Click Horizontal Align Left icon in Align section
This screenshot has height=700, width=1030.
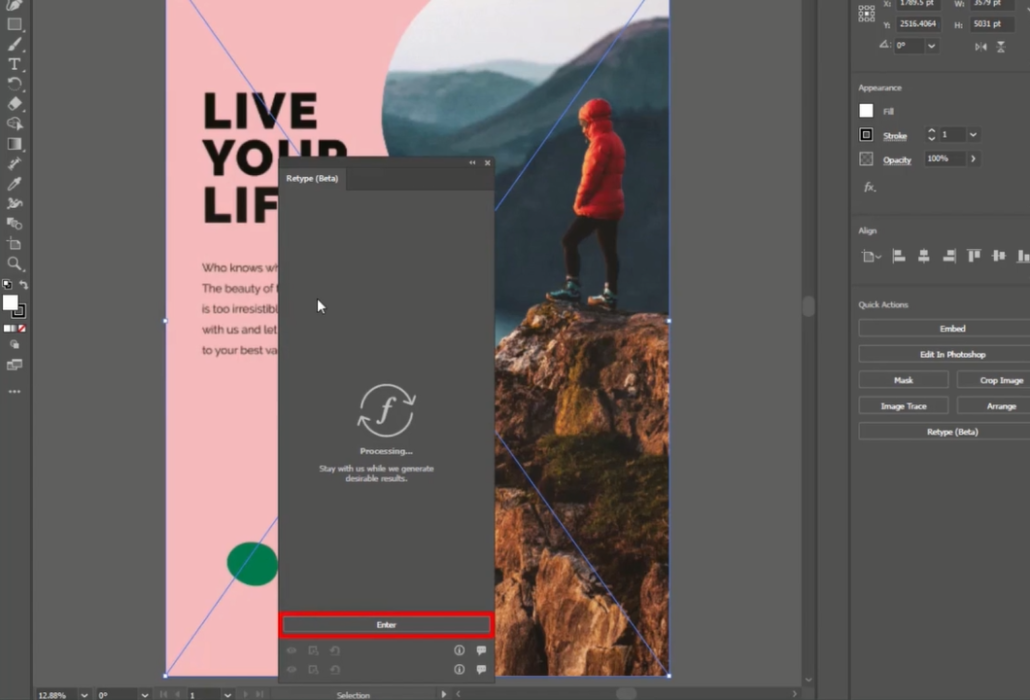pos(898,256)
